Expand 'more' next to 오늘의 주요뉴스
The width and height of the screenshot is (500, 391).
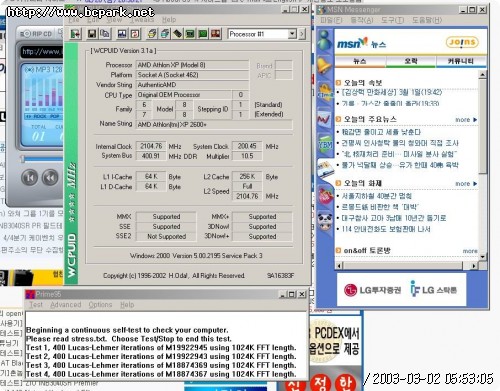(466, 120)
